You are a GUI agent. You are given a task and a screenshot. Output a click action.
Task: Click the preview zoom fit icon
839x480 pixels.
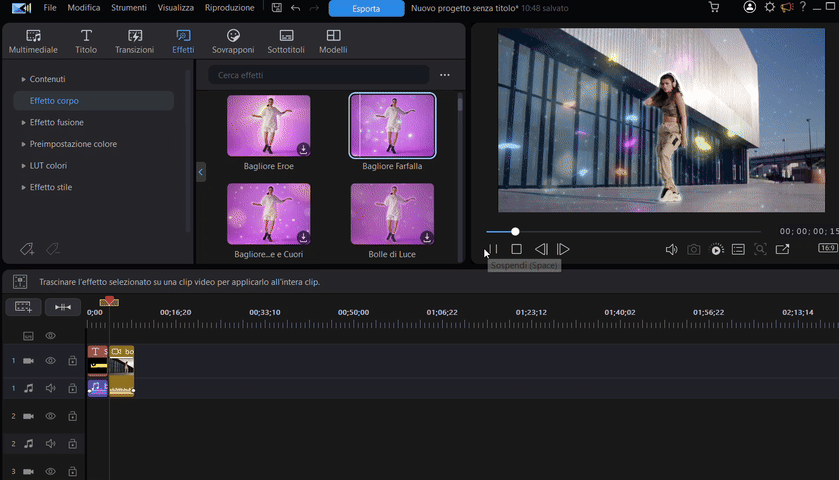(x=760, y=249)
